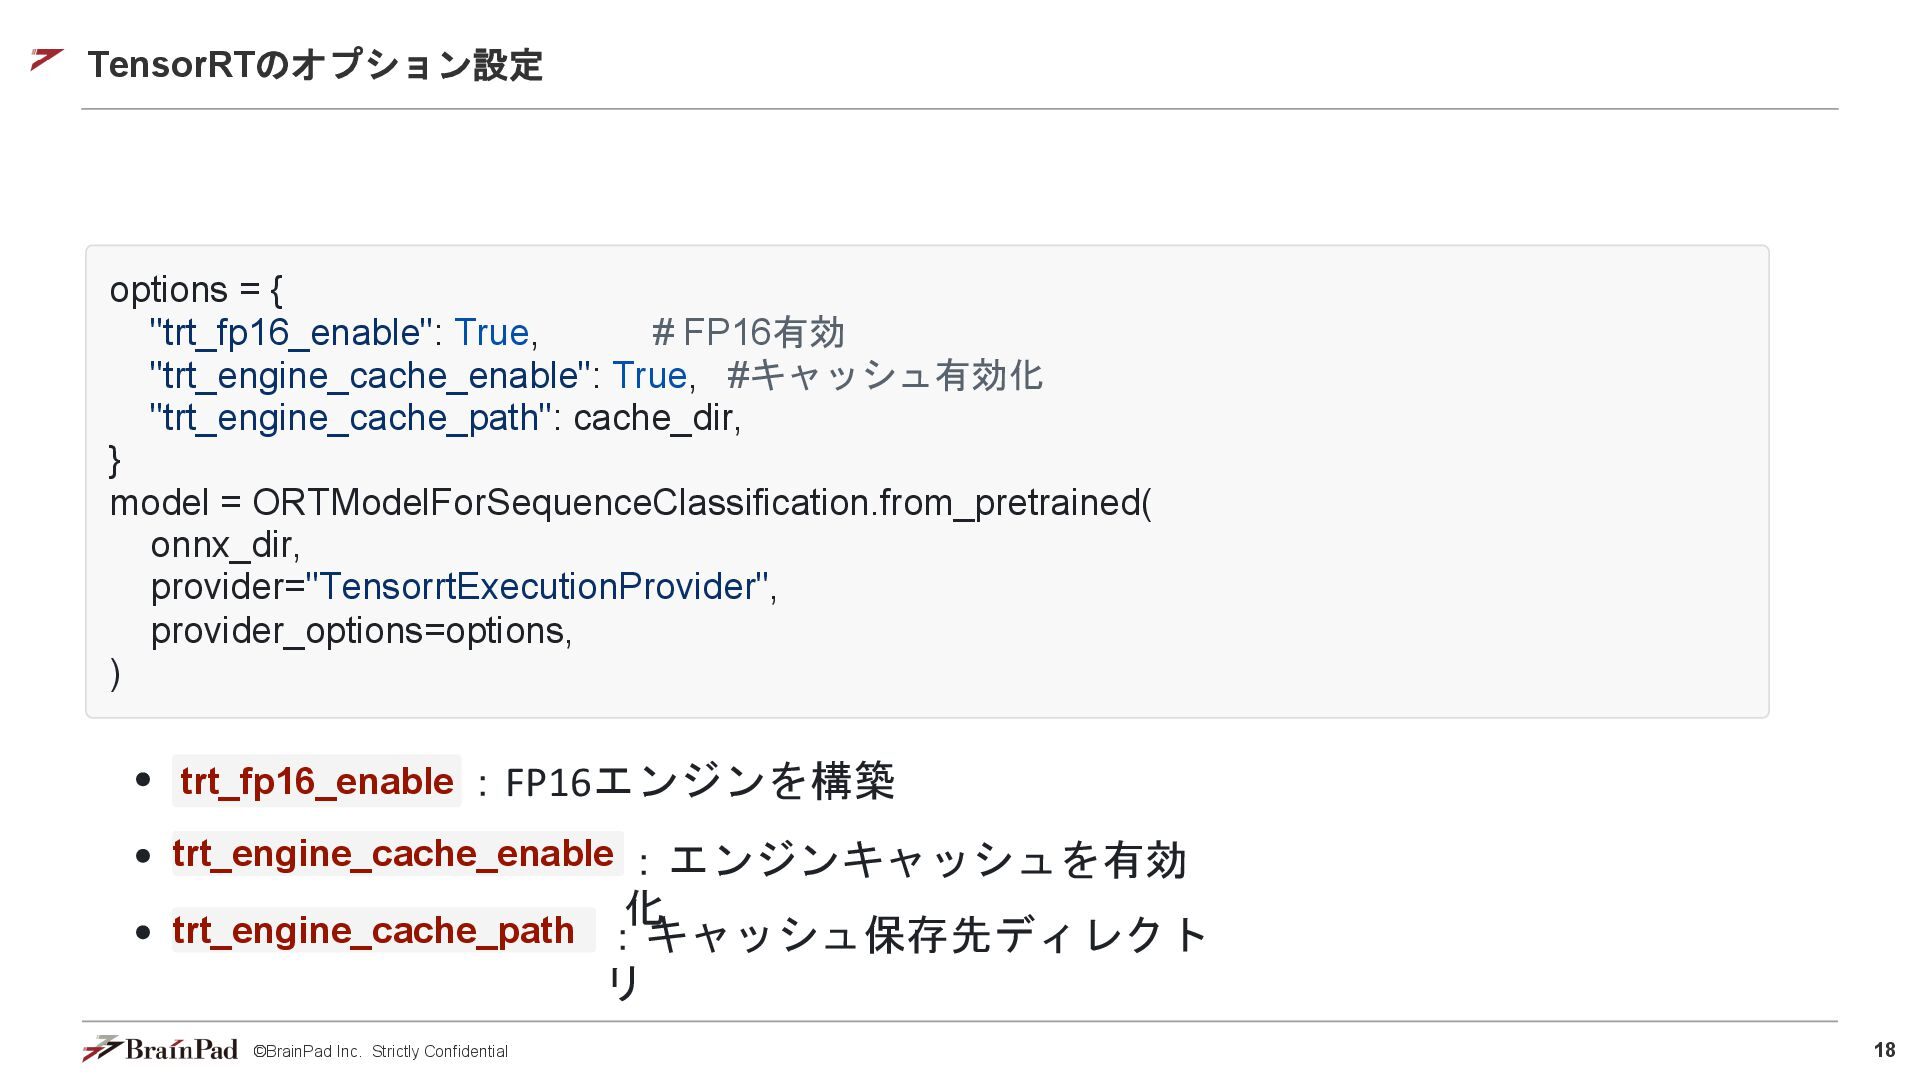Click the "trt_engine_cache_path" key in the code
Screen dimensions: 1920x1080
(350, 418)
